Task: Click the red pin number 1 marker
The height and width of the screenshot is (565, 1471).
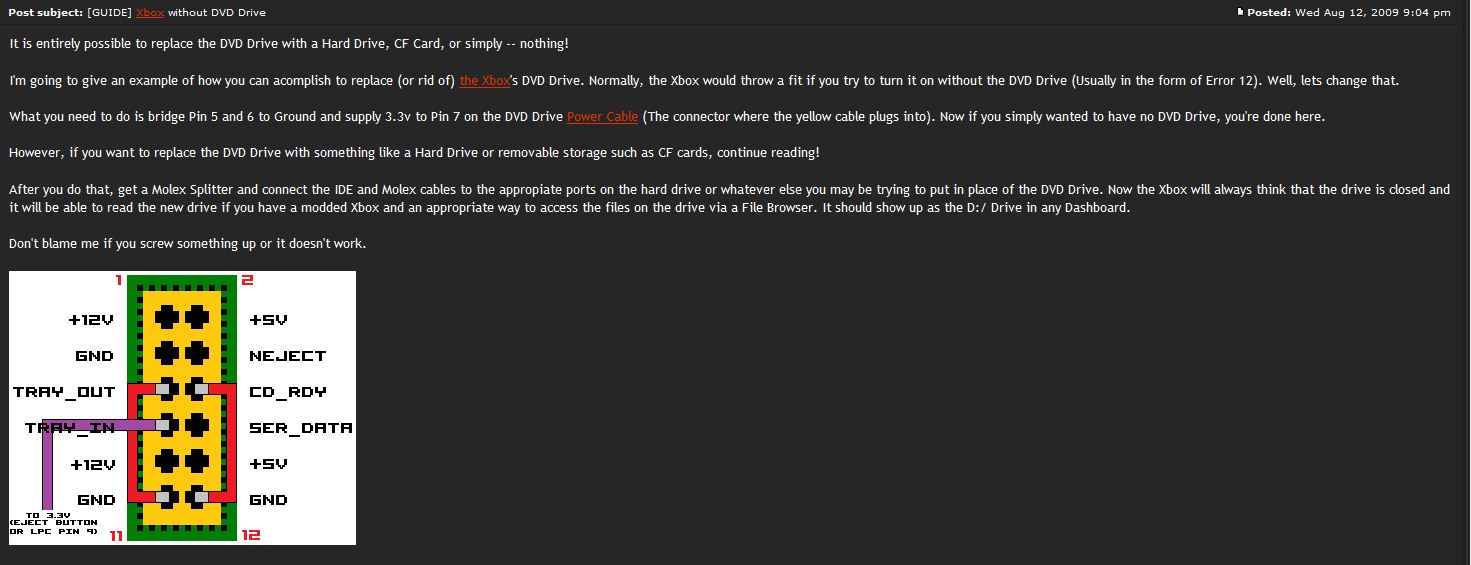Action: tap(119, 280)
